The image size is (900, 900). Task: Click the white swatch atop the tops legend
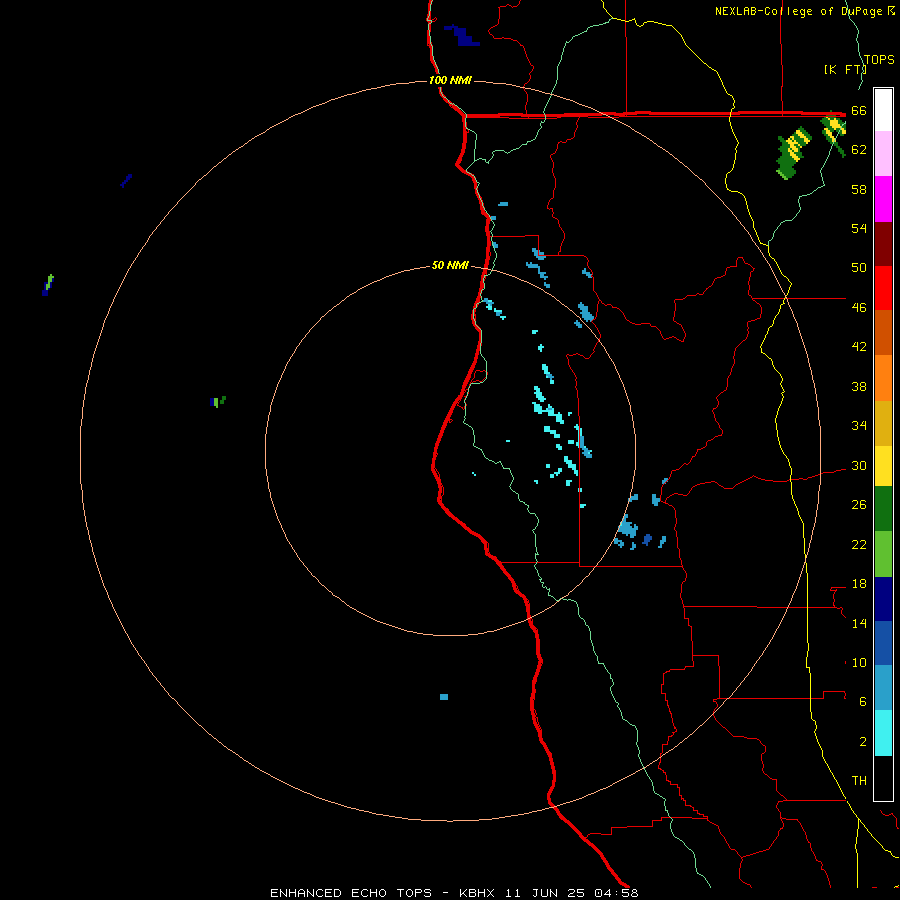click(x=883, y=110)
